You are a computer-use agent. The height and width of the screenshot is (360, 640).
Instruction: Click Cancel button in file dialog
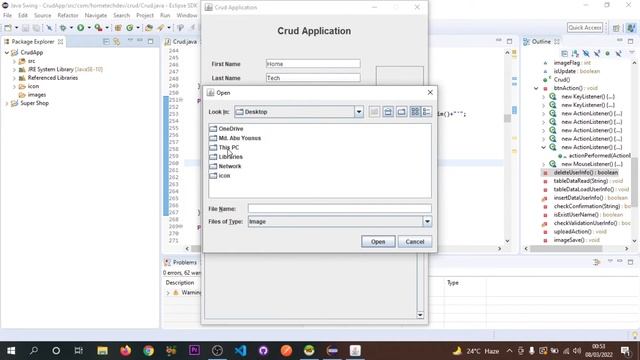pyautogui.click(x=415, y=242)
